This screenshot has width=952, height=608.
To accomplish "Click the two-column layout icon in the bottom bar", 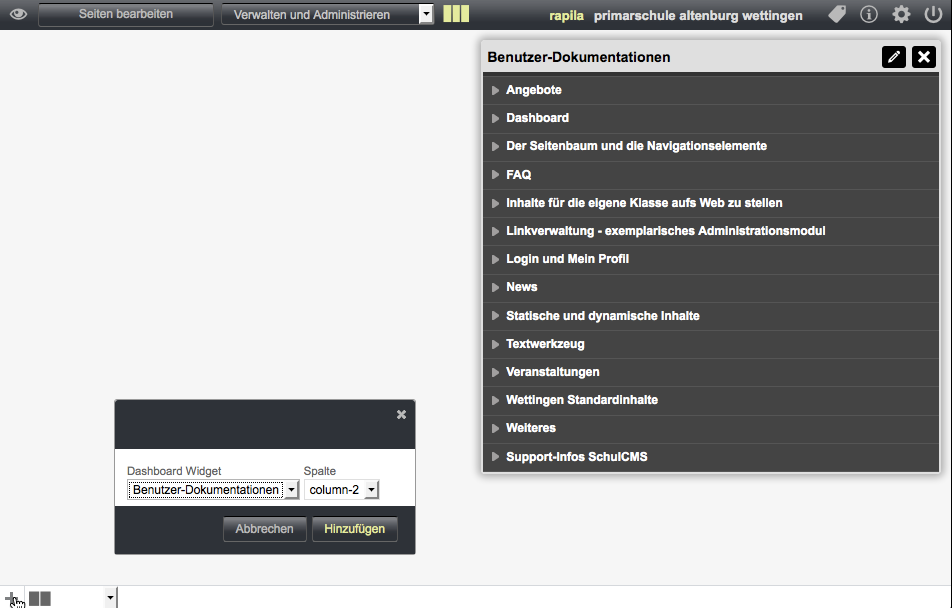I will (40, 599).
